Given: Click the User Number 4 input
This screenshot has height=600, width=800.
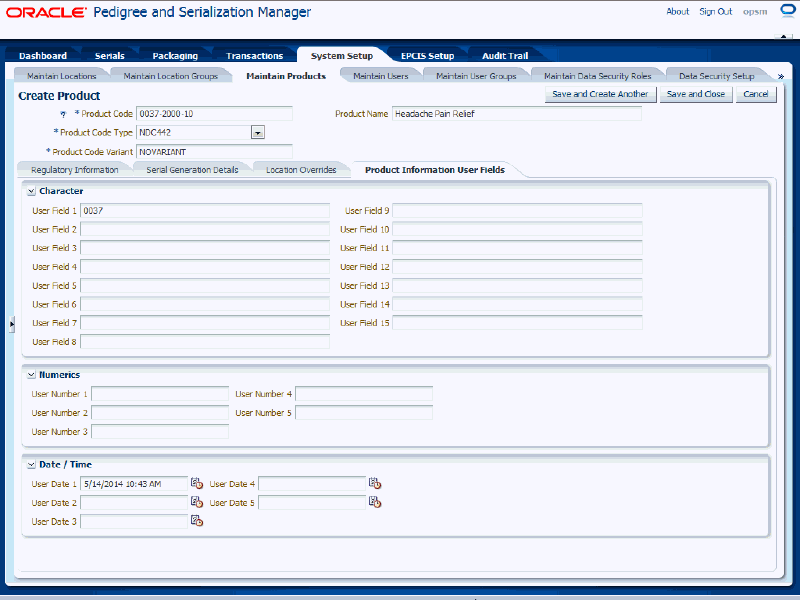Looking at the screenshot, I should (364, 394).
